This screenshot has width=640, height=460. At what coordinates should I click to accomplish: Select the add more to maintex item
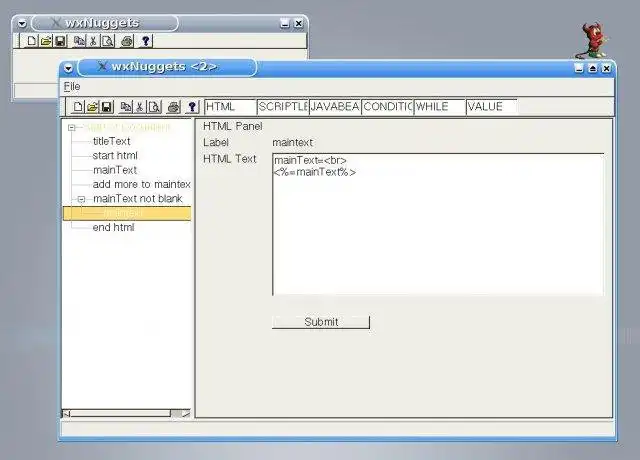coord(142,184)
